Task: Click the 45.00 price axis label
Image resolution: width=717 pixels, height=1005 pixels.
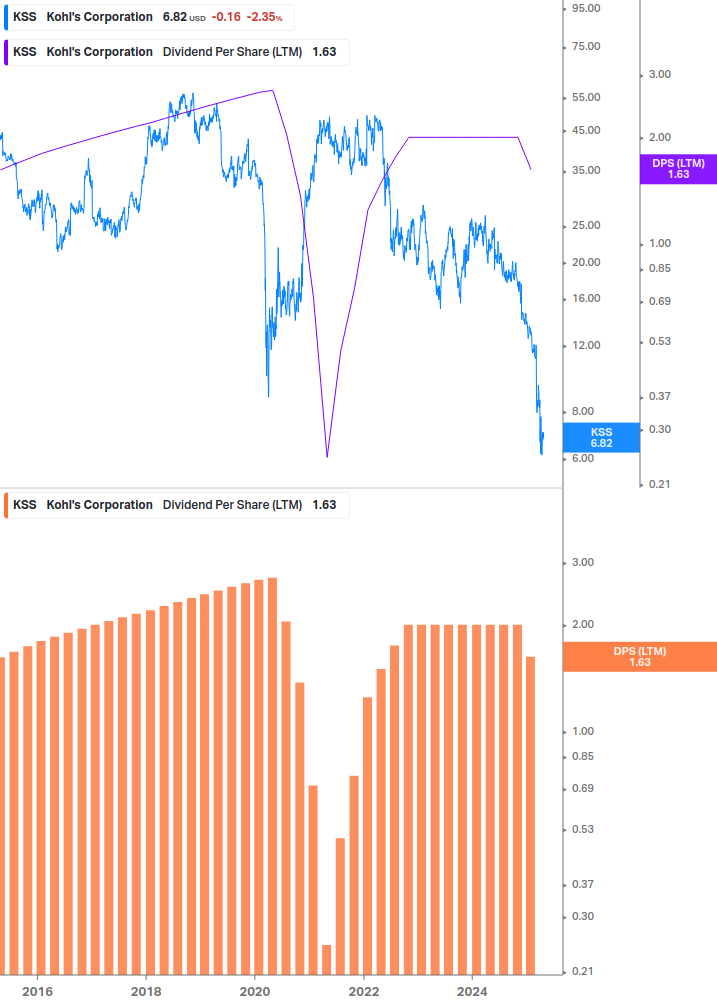Action: (586, 130)
